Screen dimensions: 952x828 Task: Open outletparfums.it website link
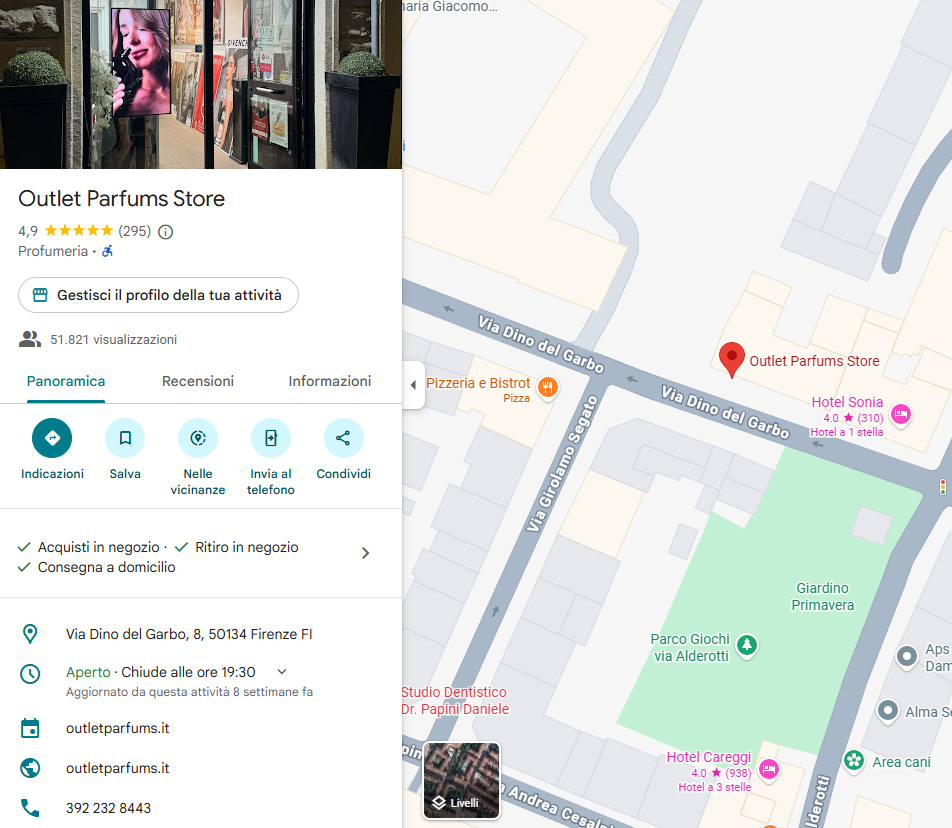pyautogui.click(x=118, y=768)
